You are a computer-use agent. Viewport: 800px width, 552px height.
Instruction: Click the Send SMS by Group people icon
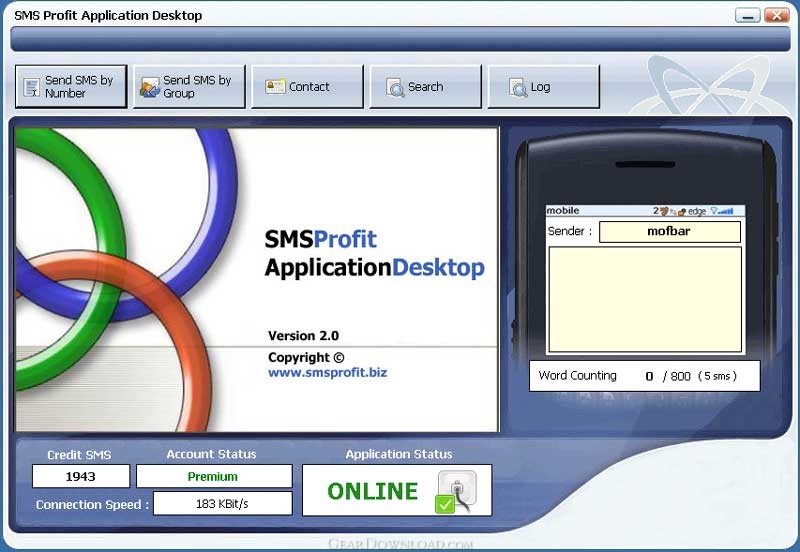tap(150, 87)
